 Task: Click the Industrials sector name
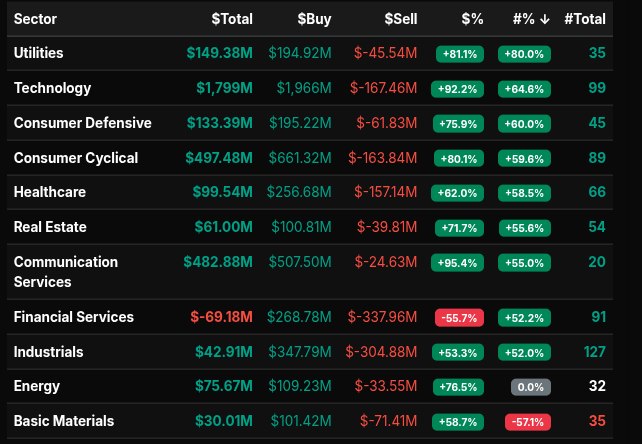pos(49,352)
